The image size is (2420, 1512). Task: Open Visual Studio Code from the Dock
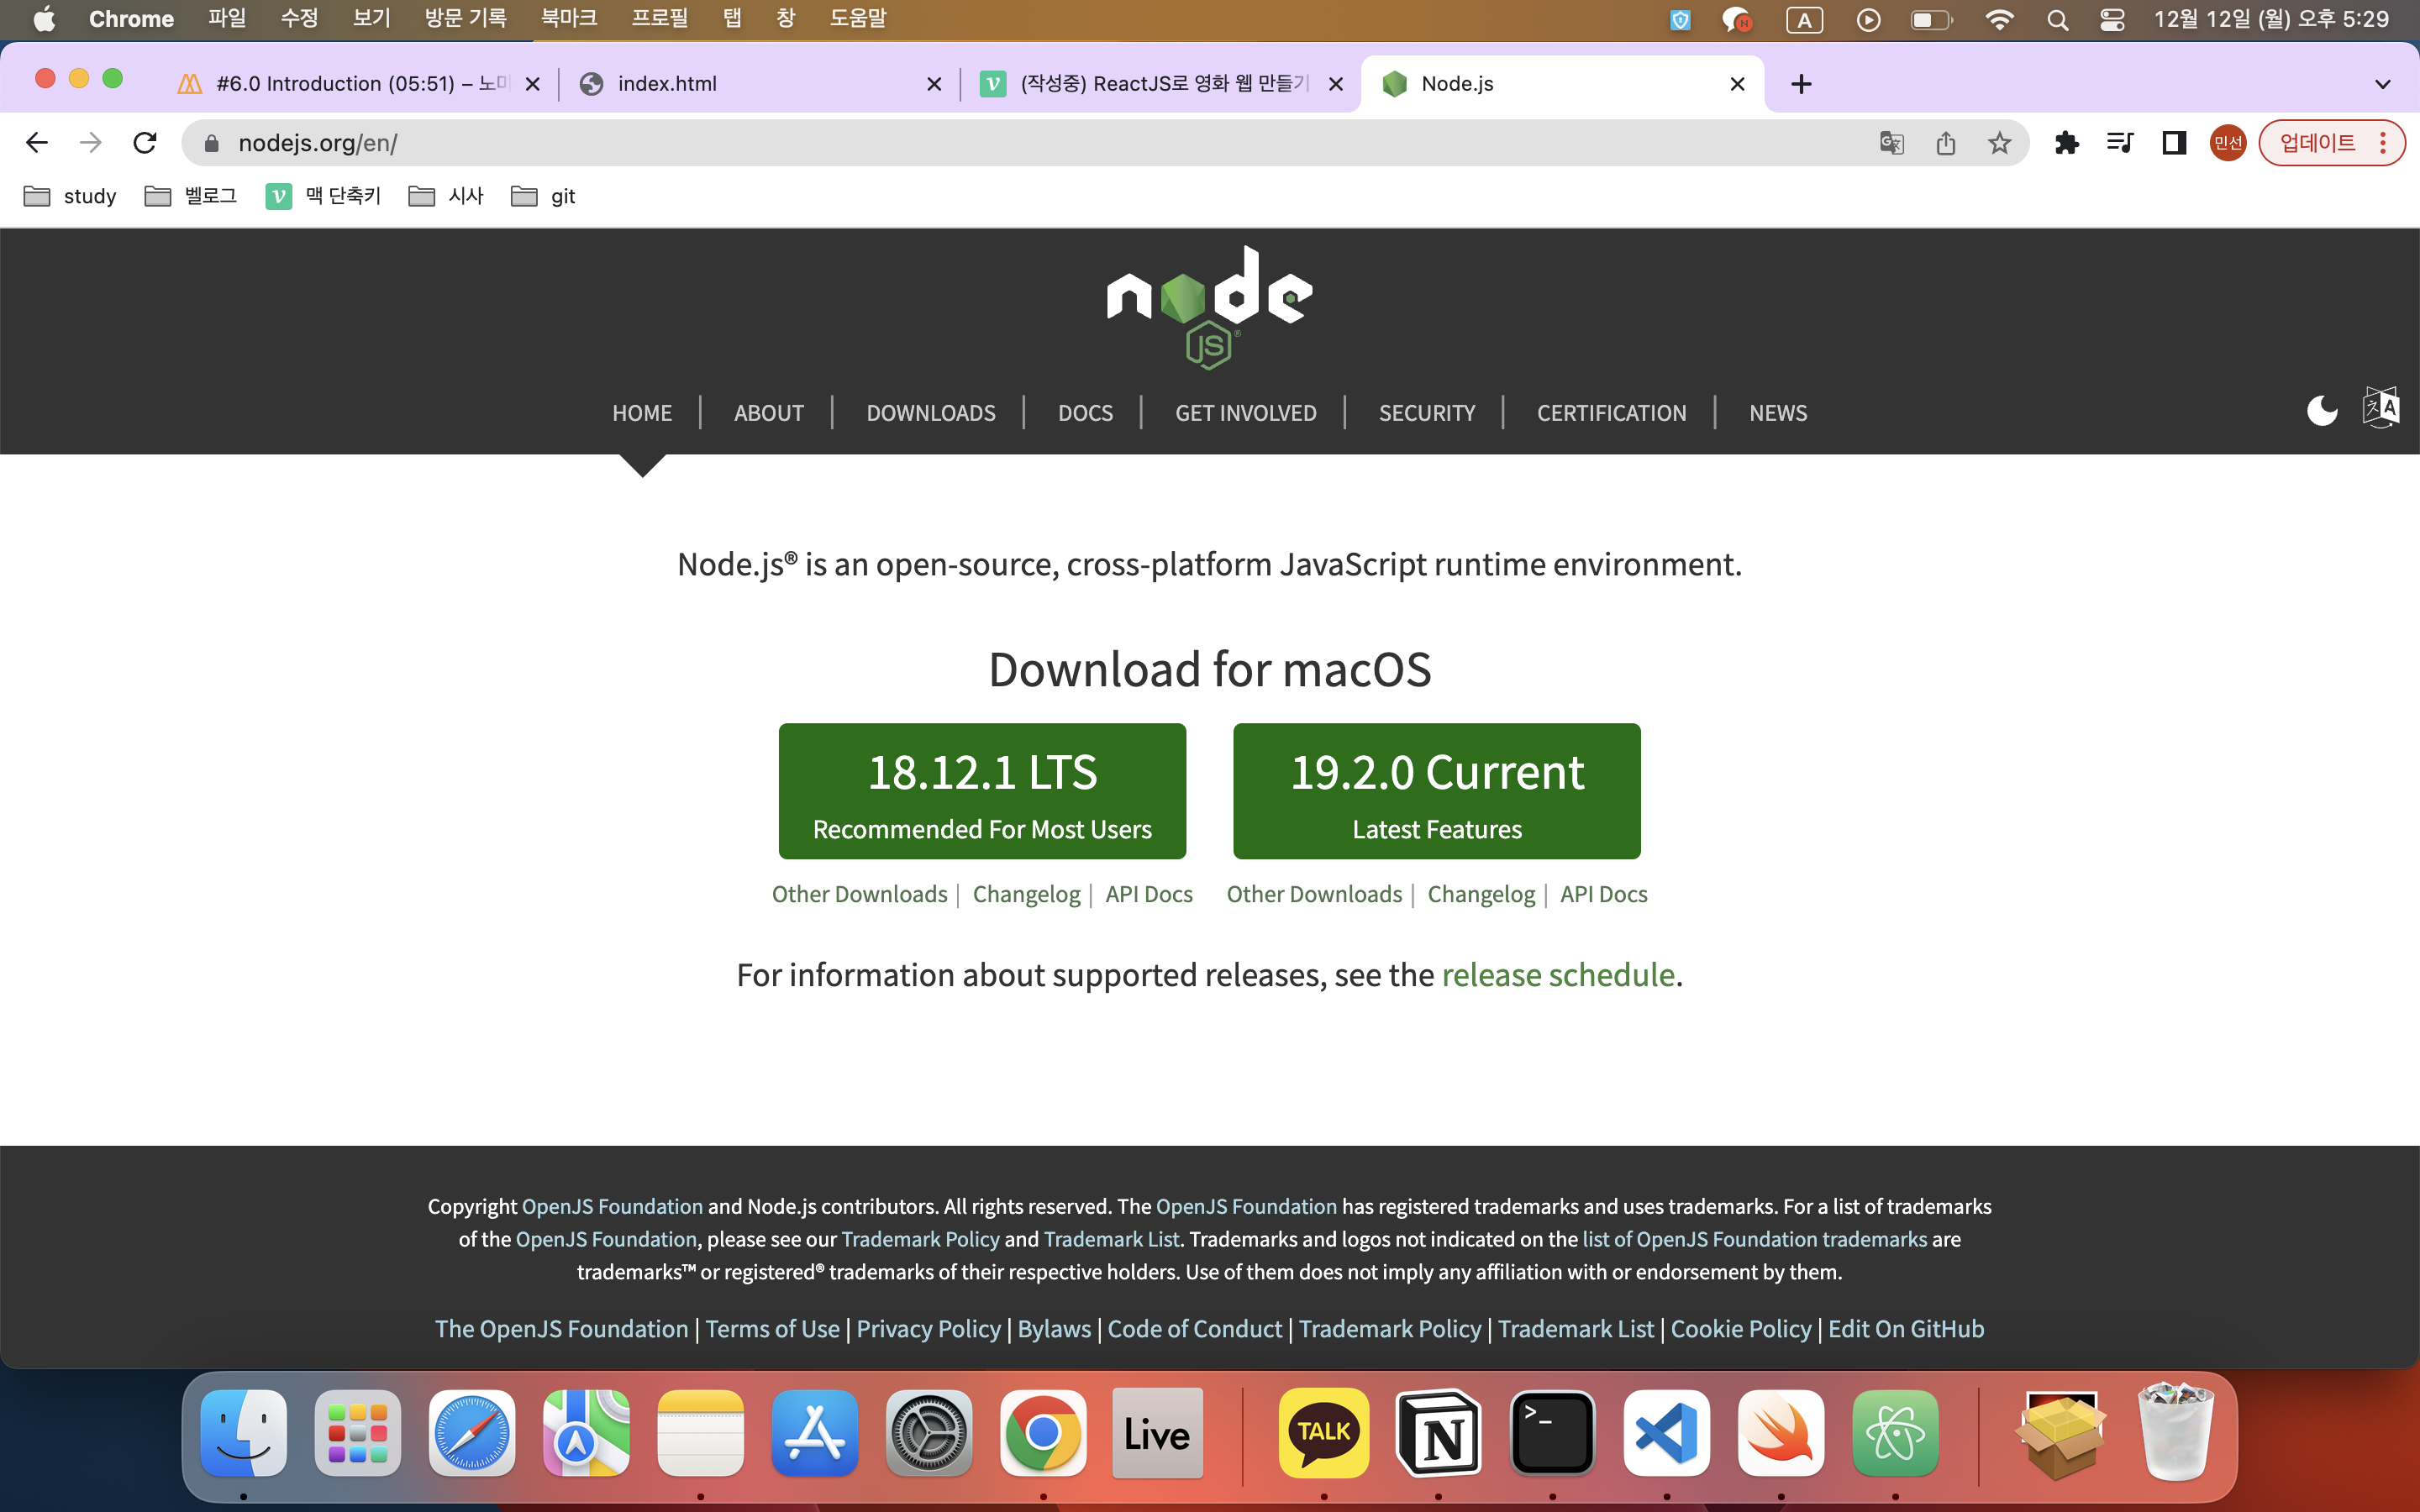pyautogui.click(x=1666, y=1433)
